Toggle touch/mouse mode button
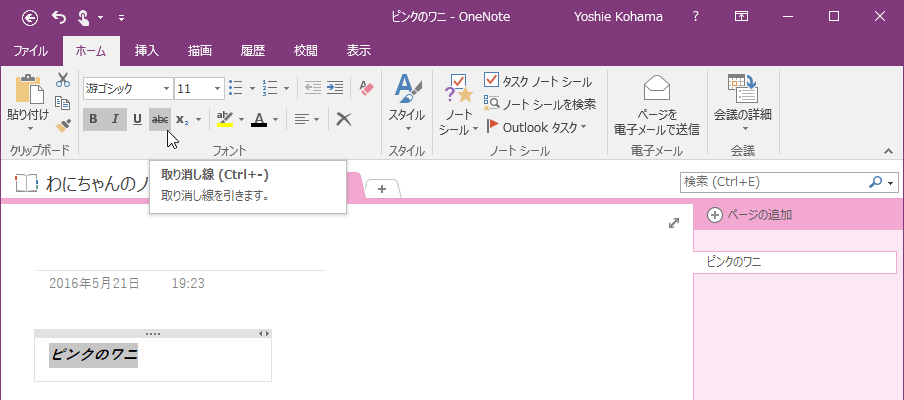904x400 pixels. 83,18
